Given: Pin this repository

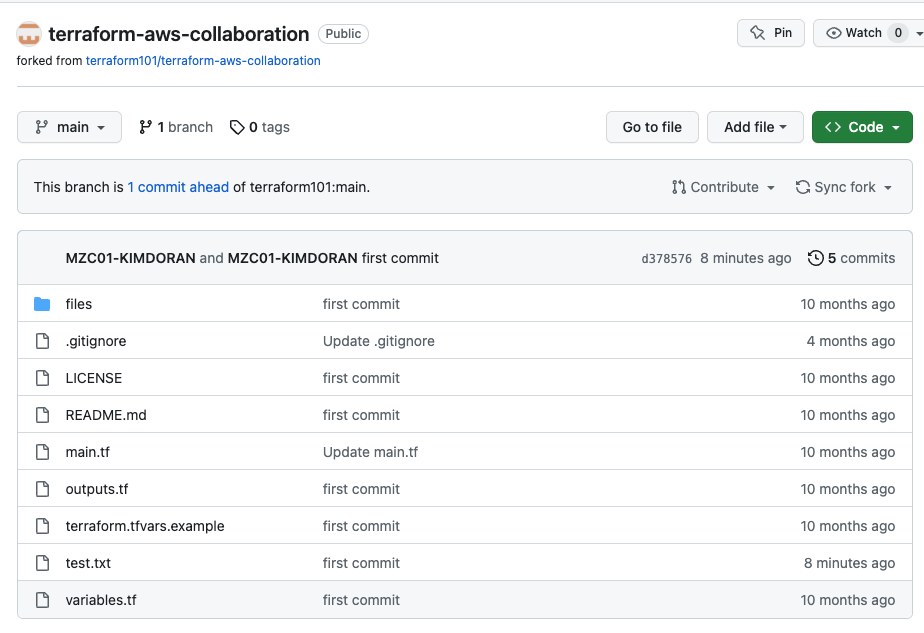Looking at the screenshot, I should point(771,33).
